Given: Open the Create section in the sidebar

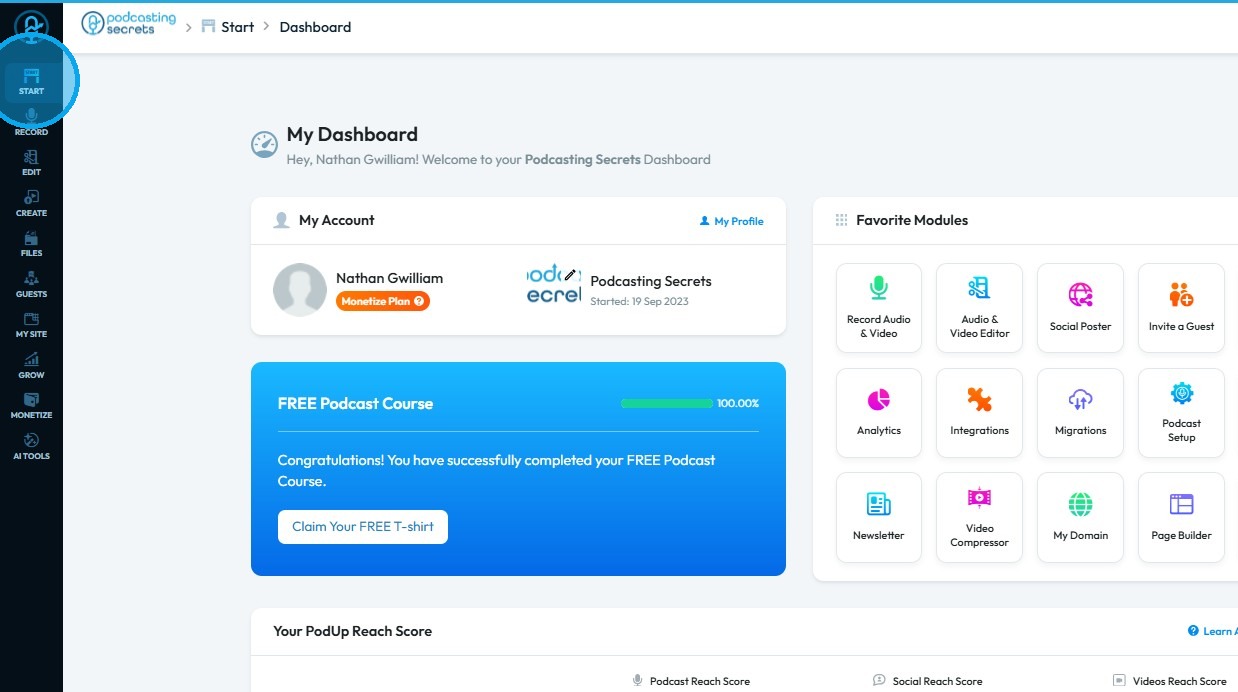Looking at the screenshot, I should coord(31,204).
